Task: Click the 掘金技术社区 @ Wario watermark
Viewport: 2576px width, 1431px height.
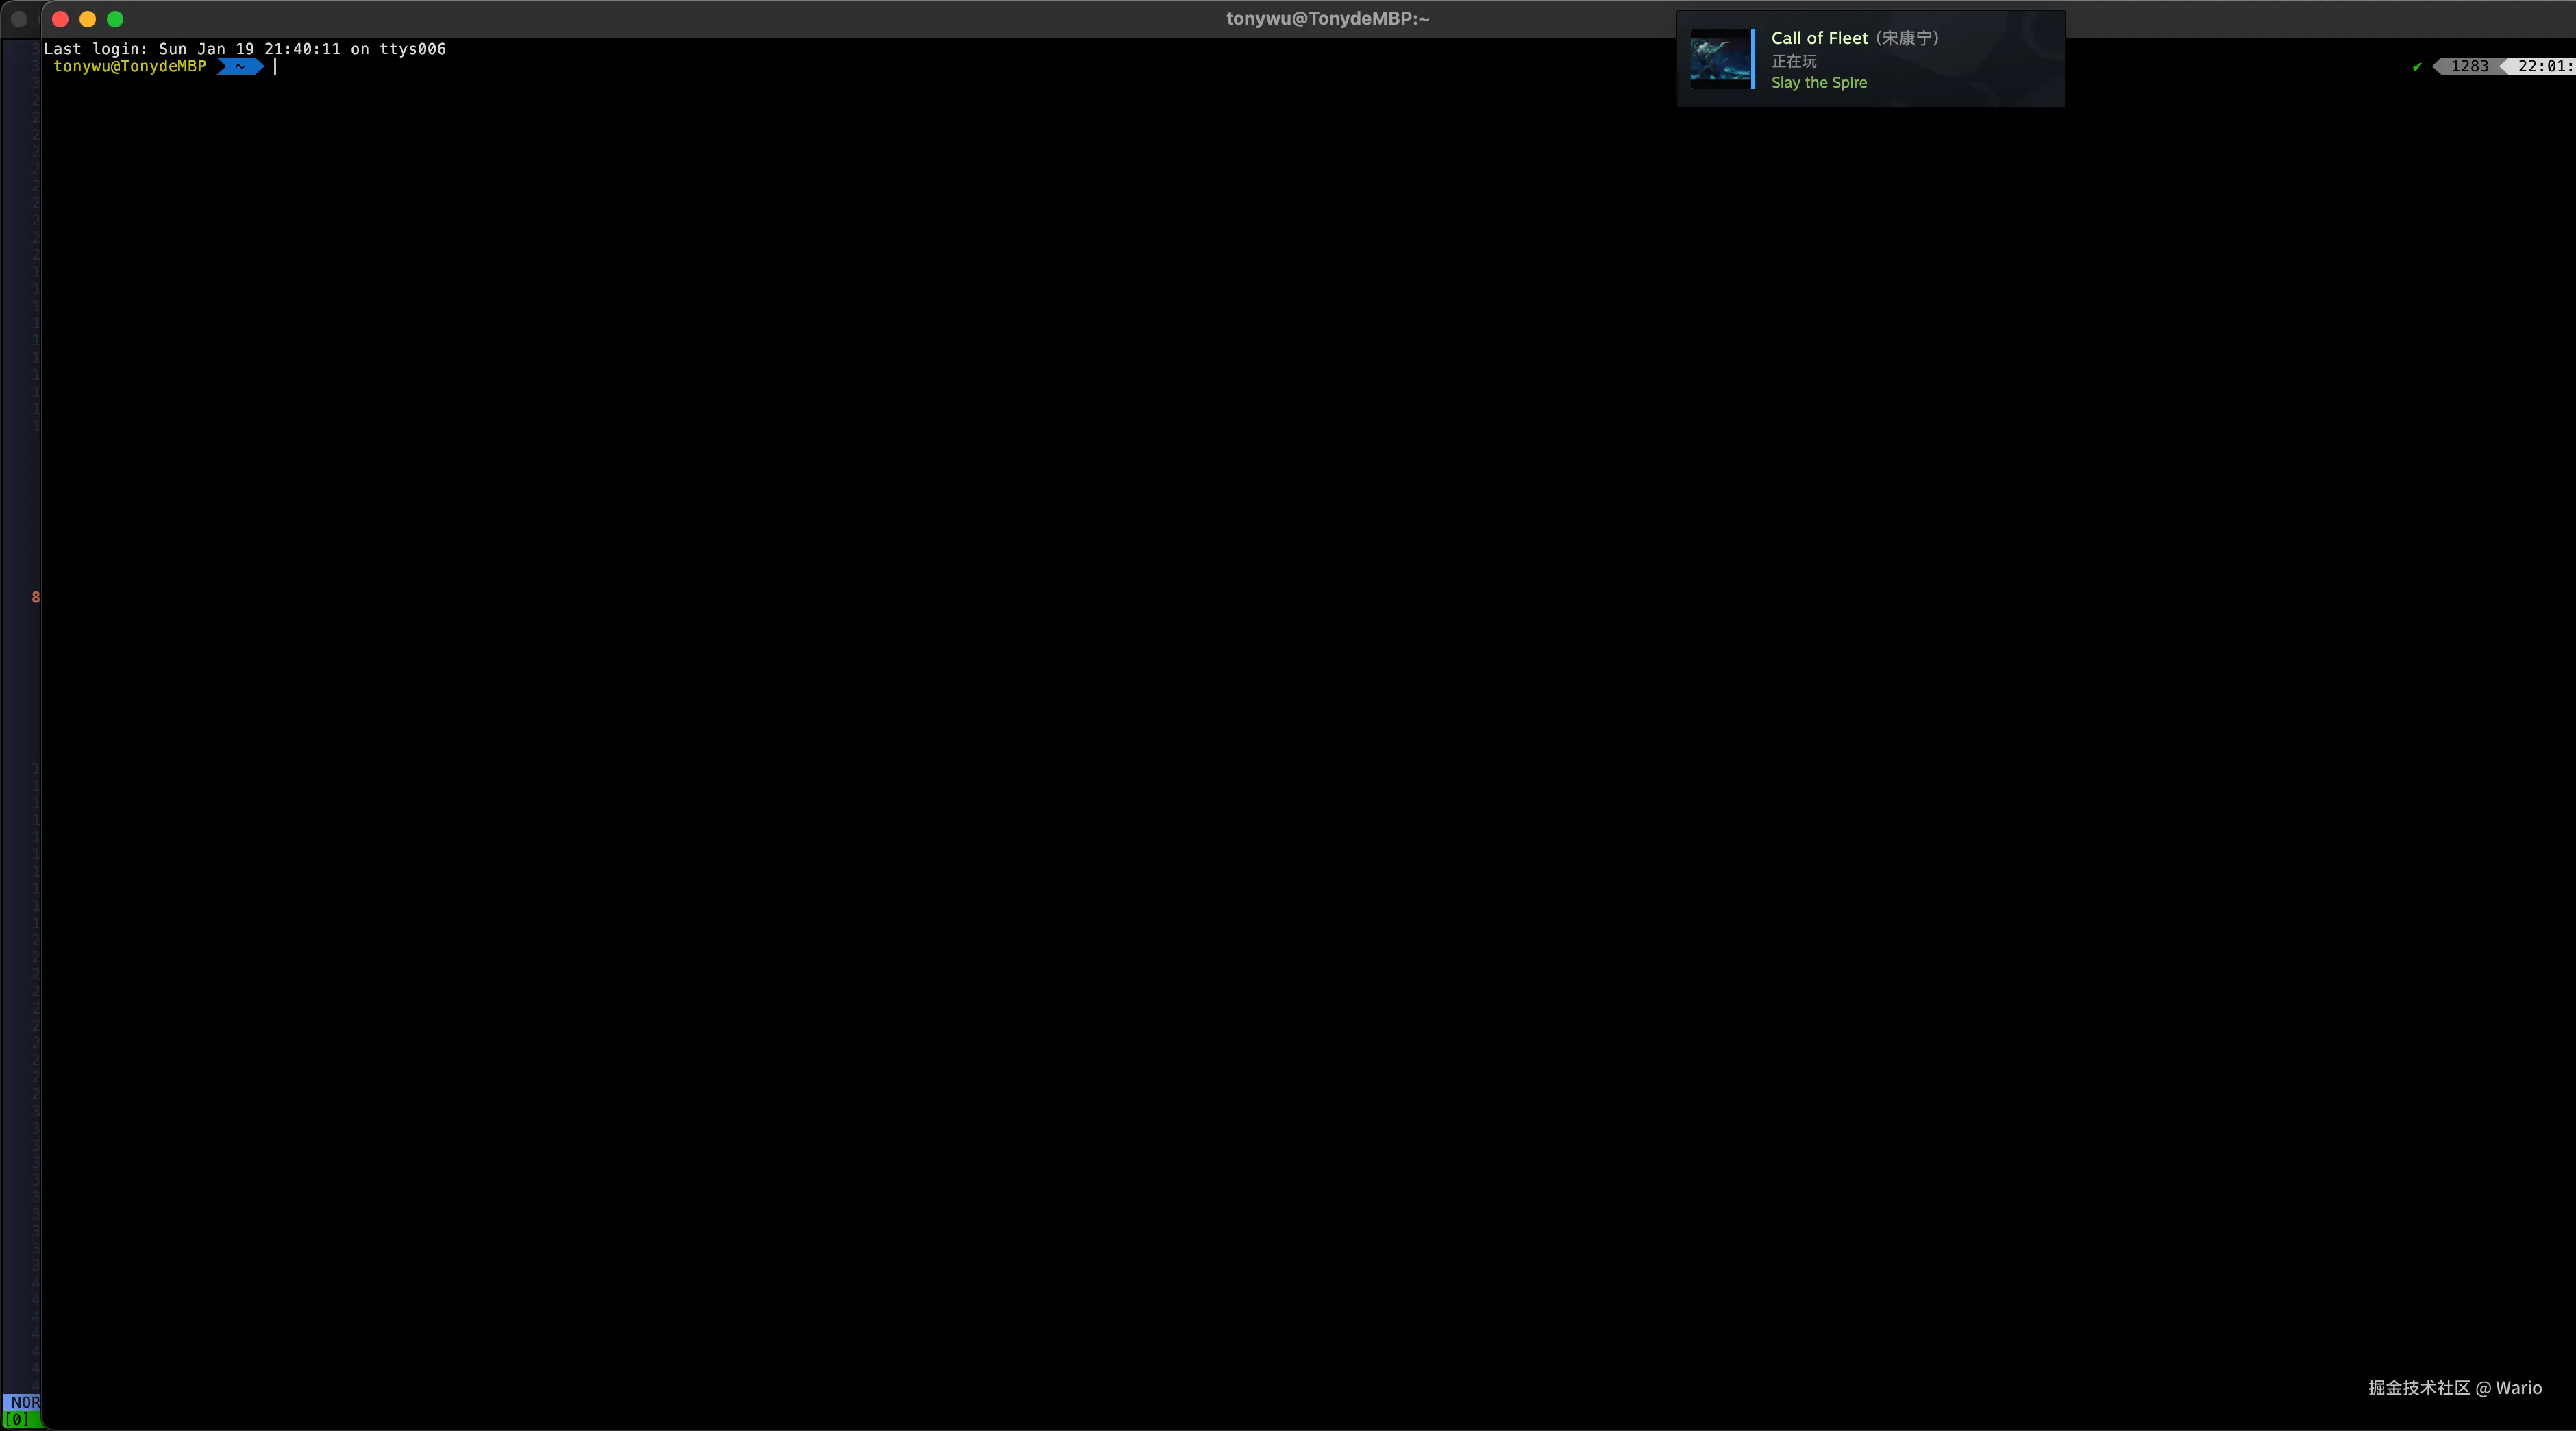Action: pos(2454,1387)
